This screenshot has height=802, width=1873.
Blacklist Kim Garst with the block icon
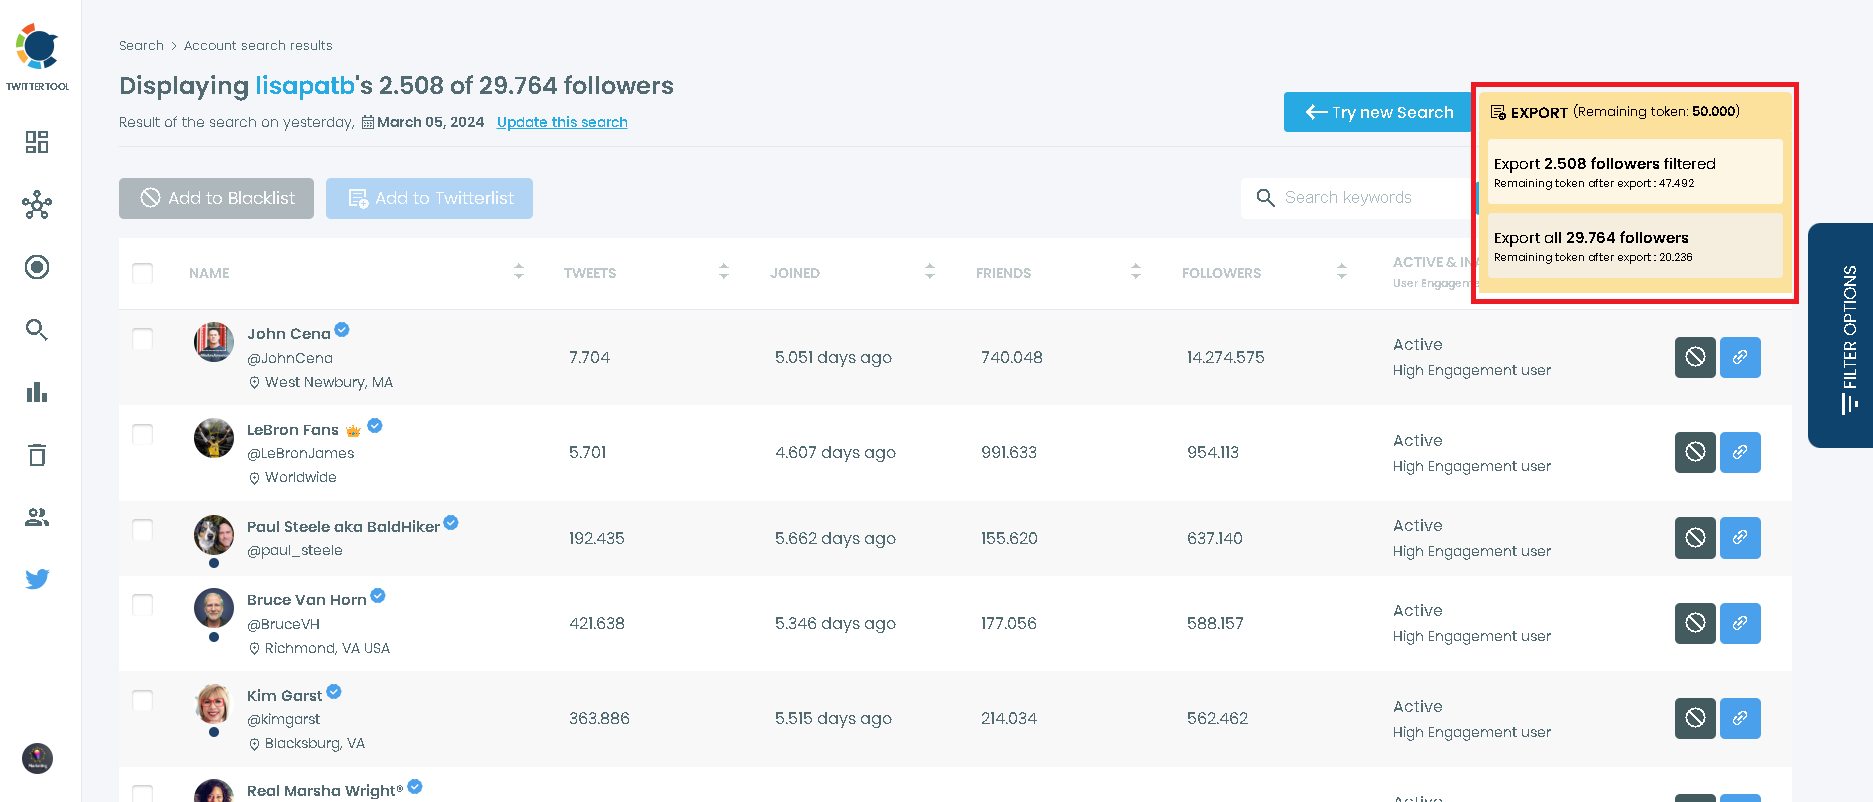(x=1695, y=718)
